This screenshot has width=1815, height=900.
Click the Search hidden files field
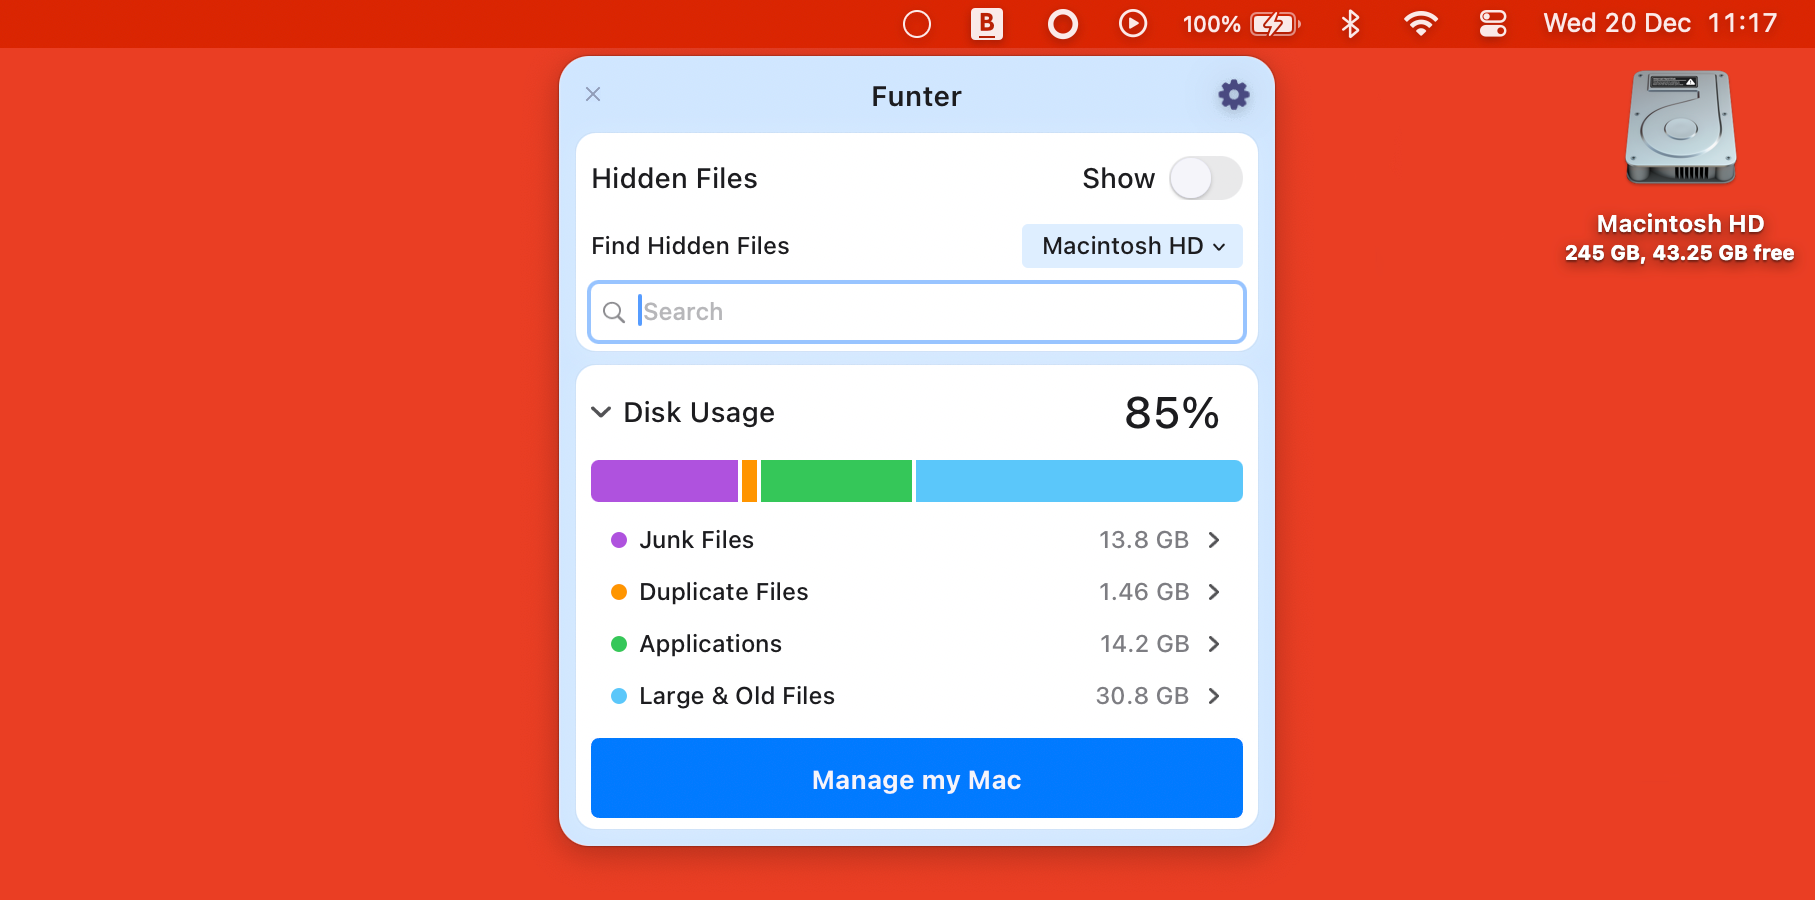point(917,312)
